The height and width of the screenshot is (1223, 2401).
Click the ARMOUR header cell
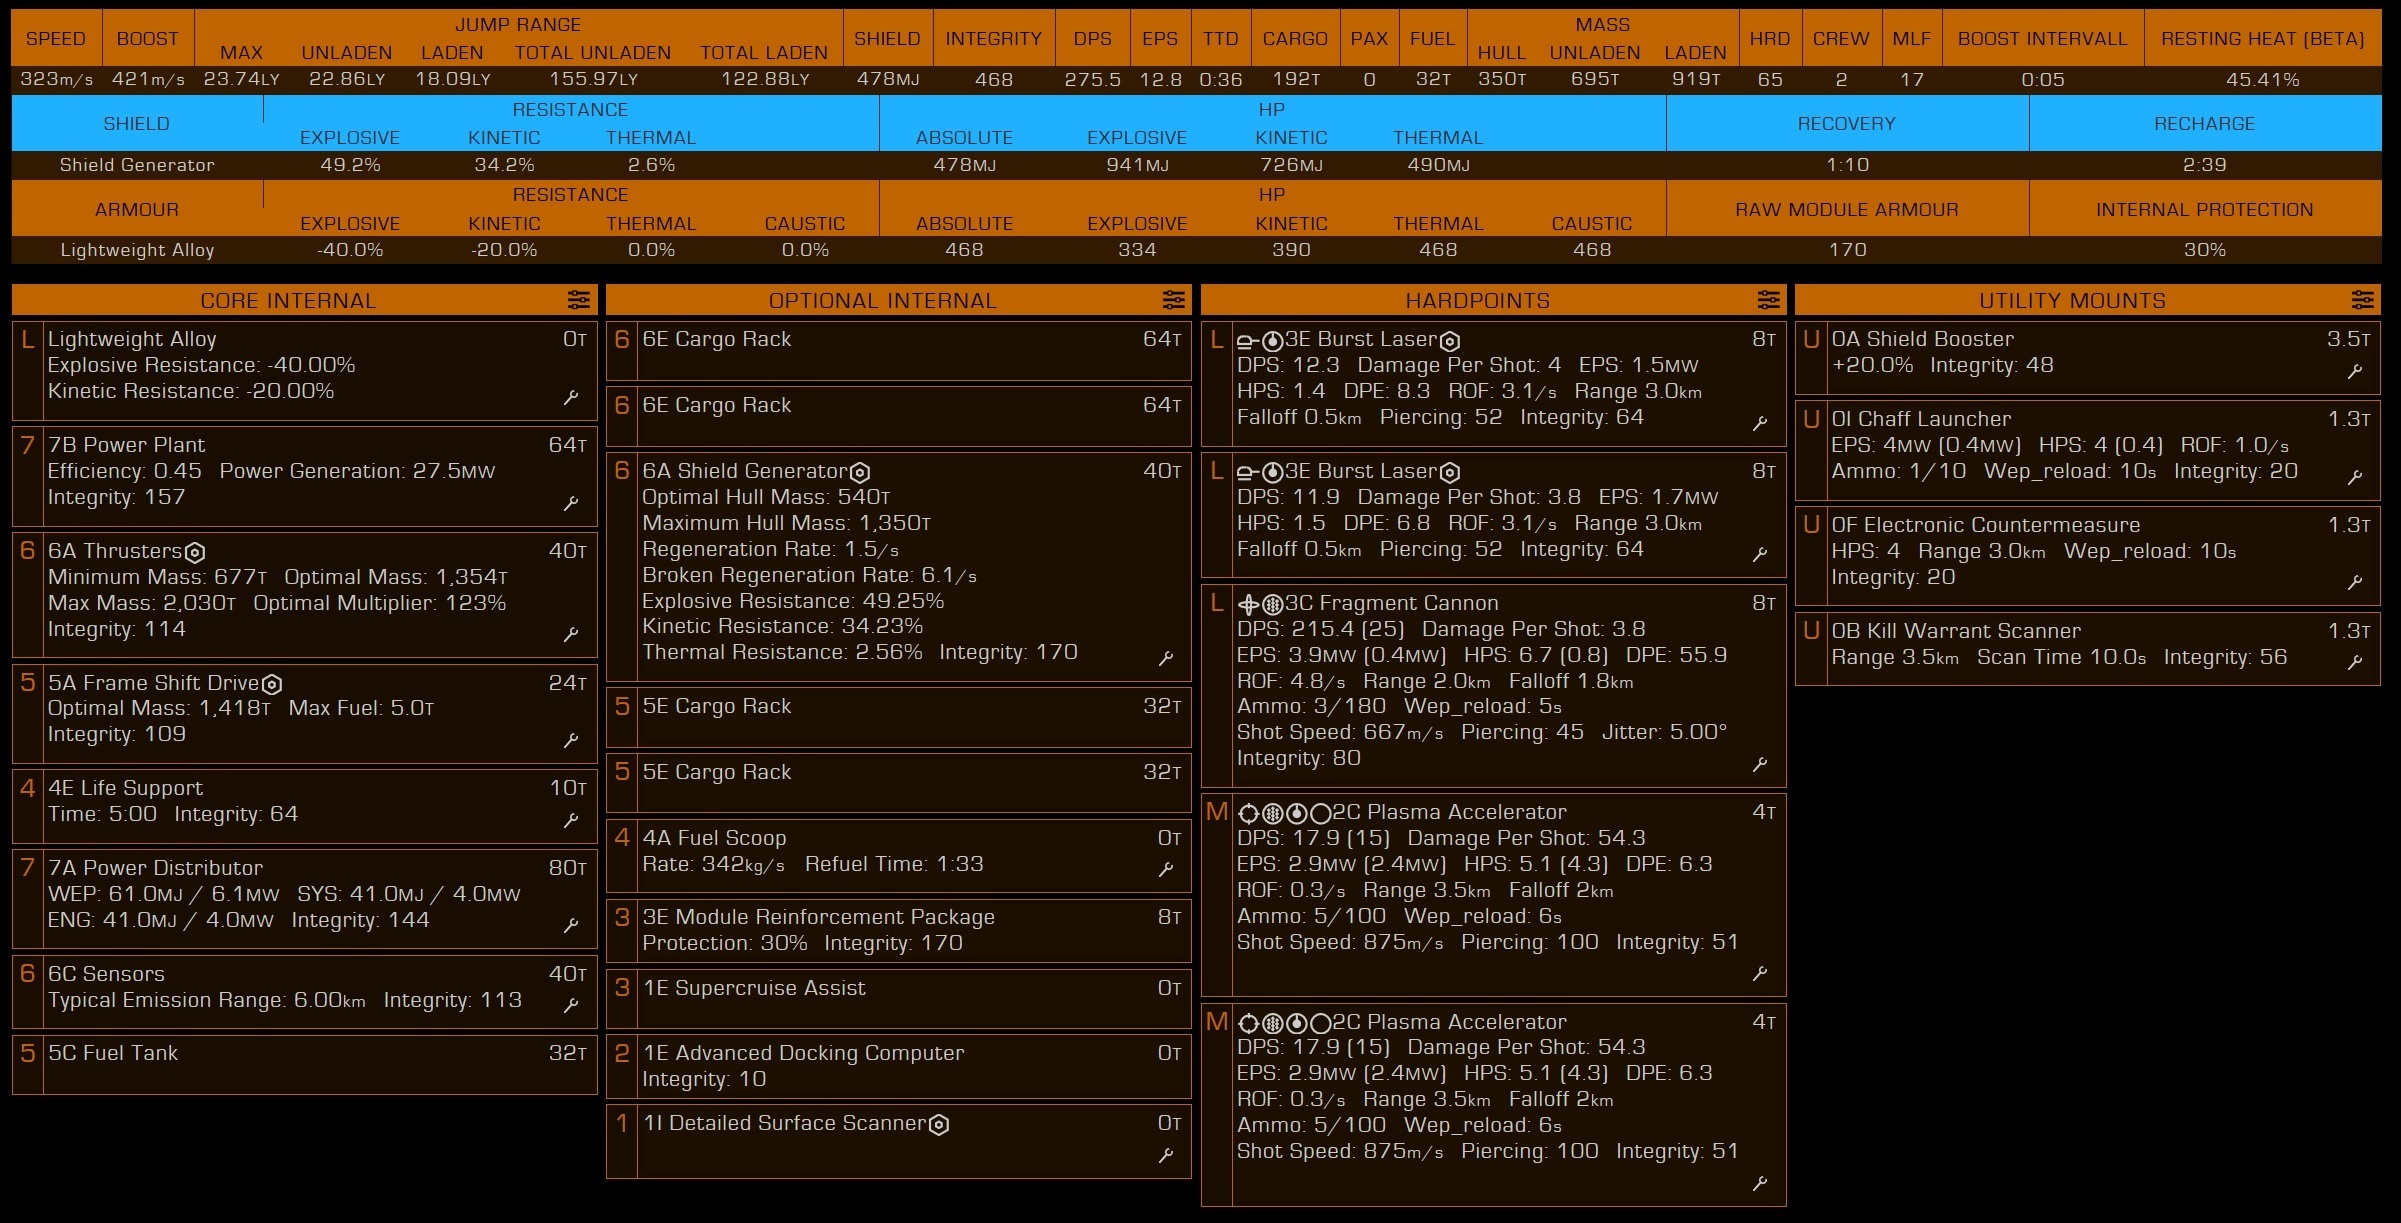pos(136,209)
